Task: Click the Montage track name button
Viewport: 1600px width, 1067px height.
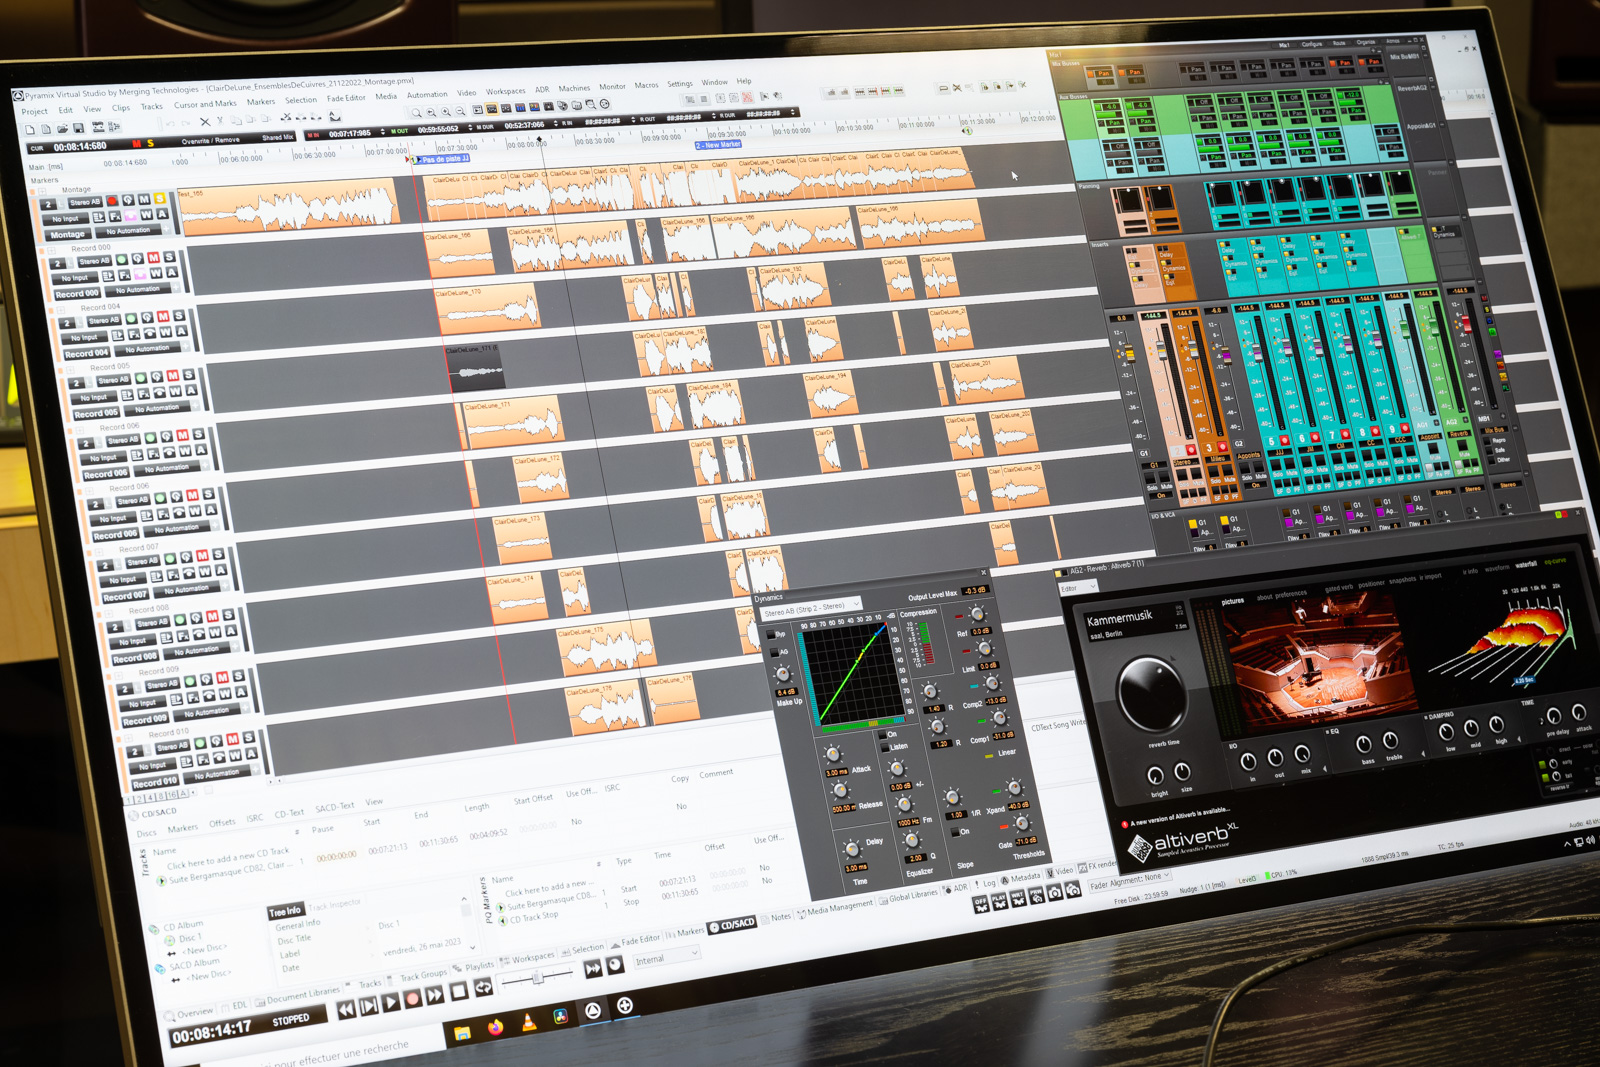Action: 68,234
